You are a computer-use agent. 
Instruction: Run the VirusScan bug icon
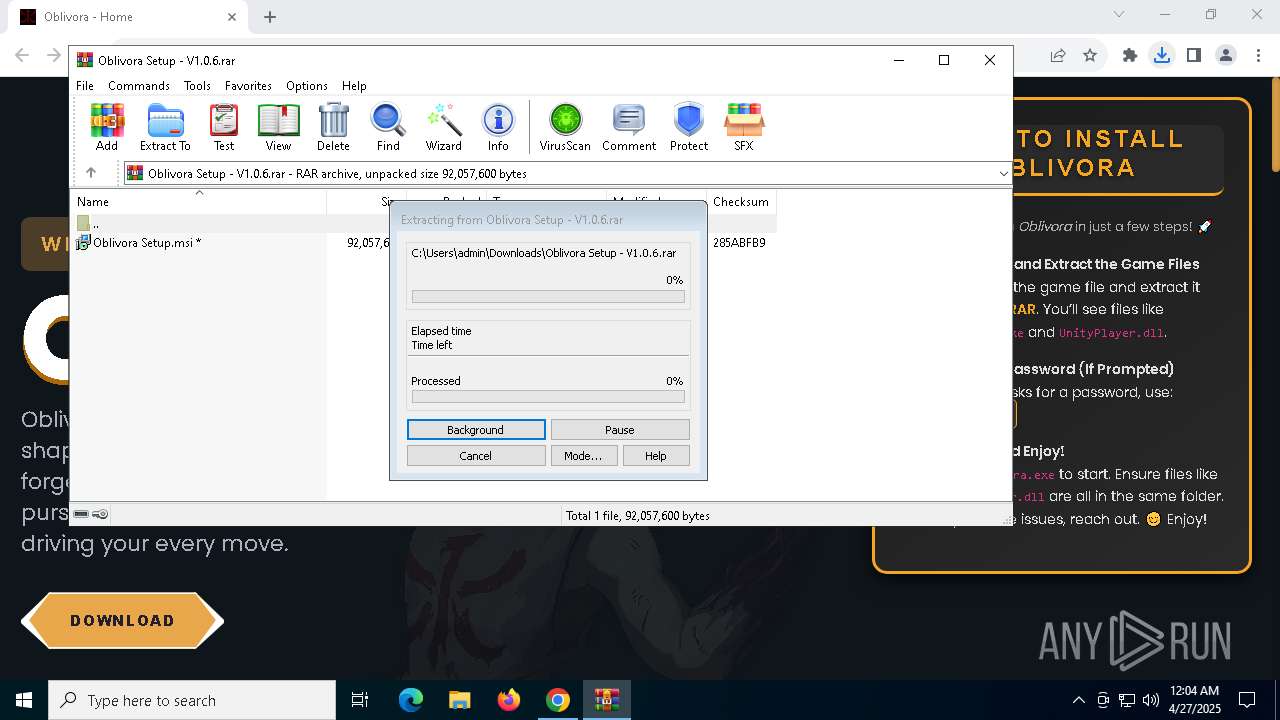pos(565,126)
